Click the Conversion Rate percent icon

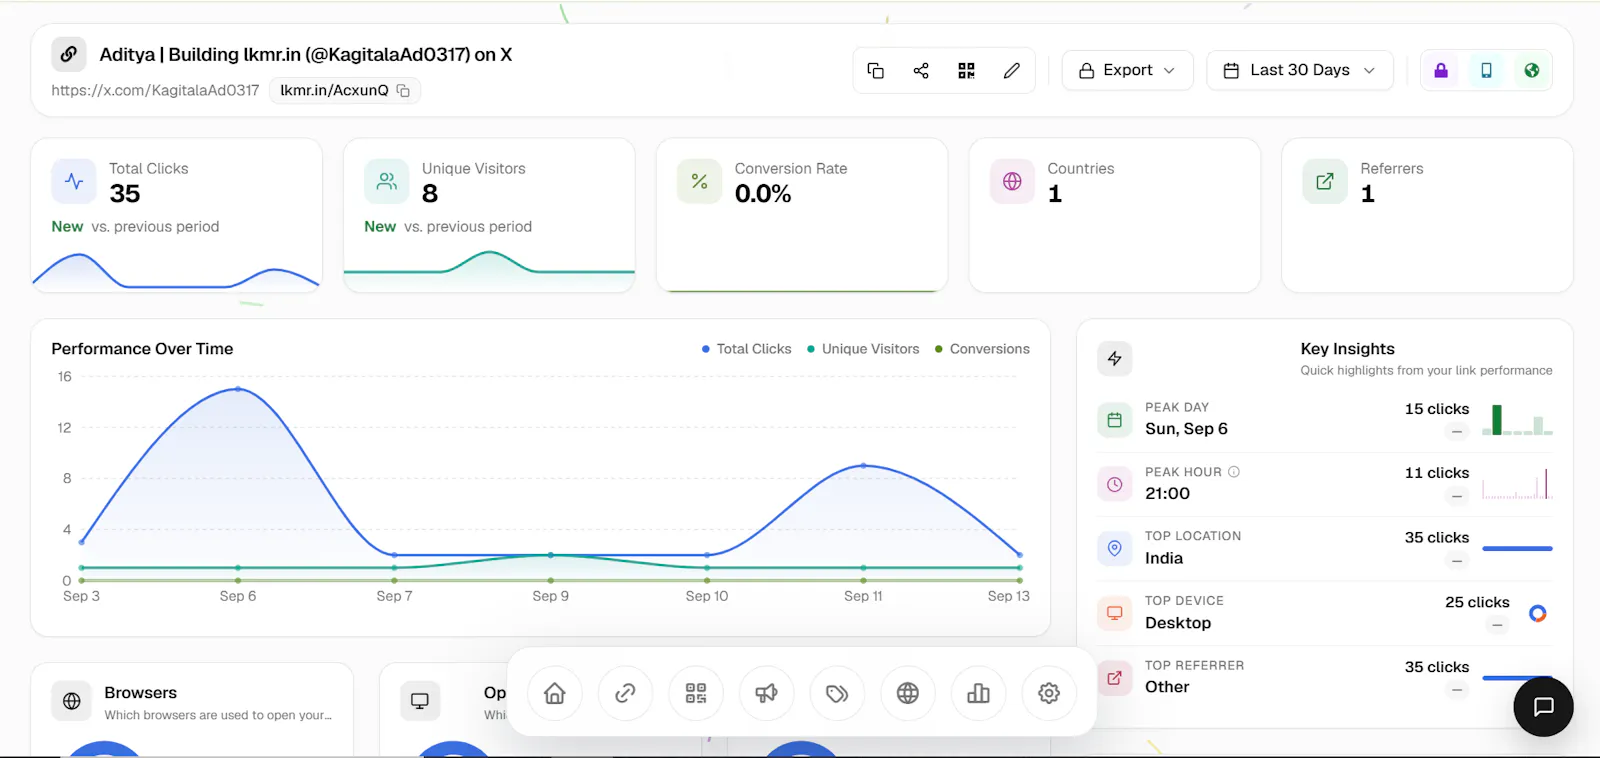(x=700, y=181)
